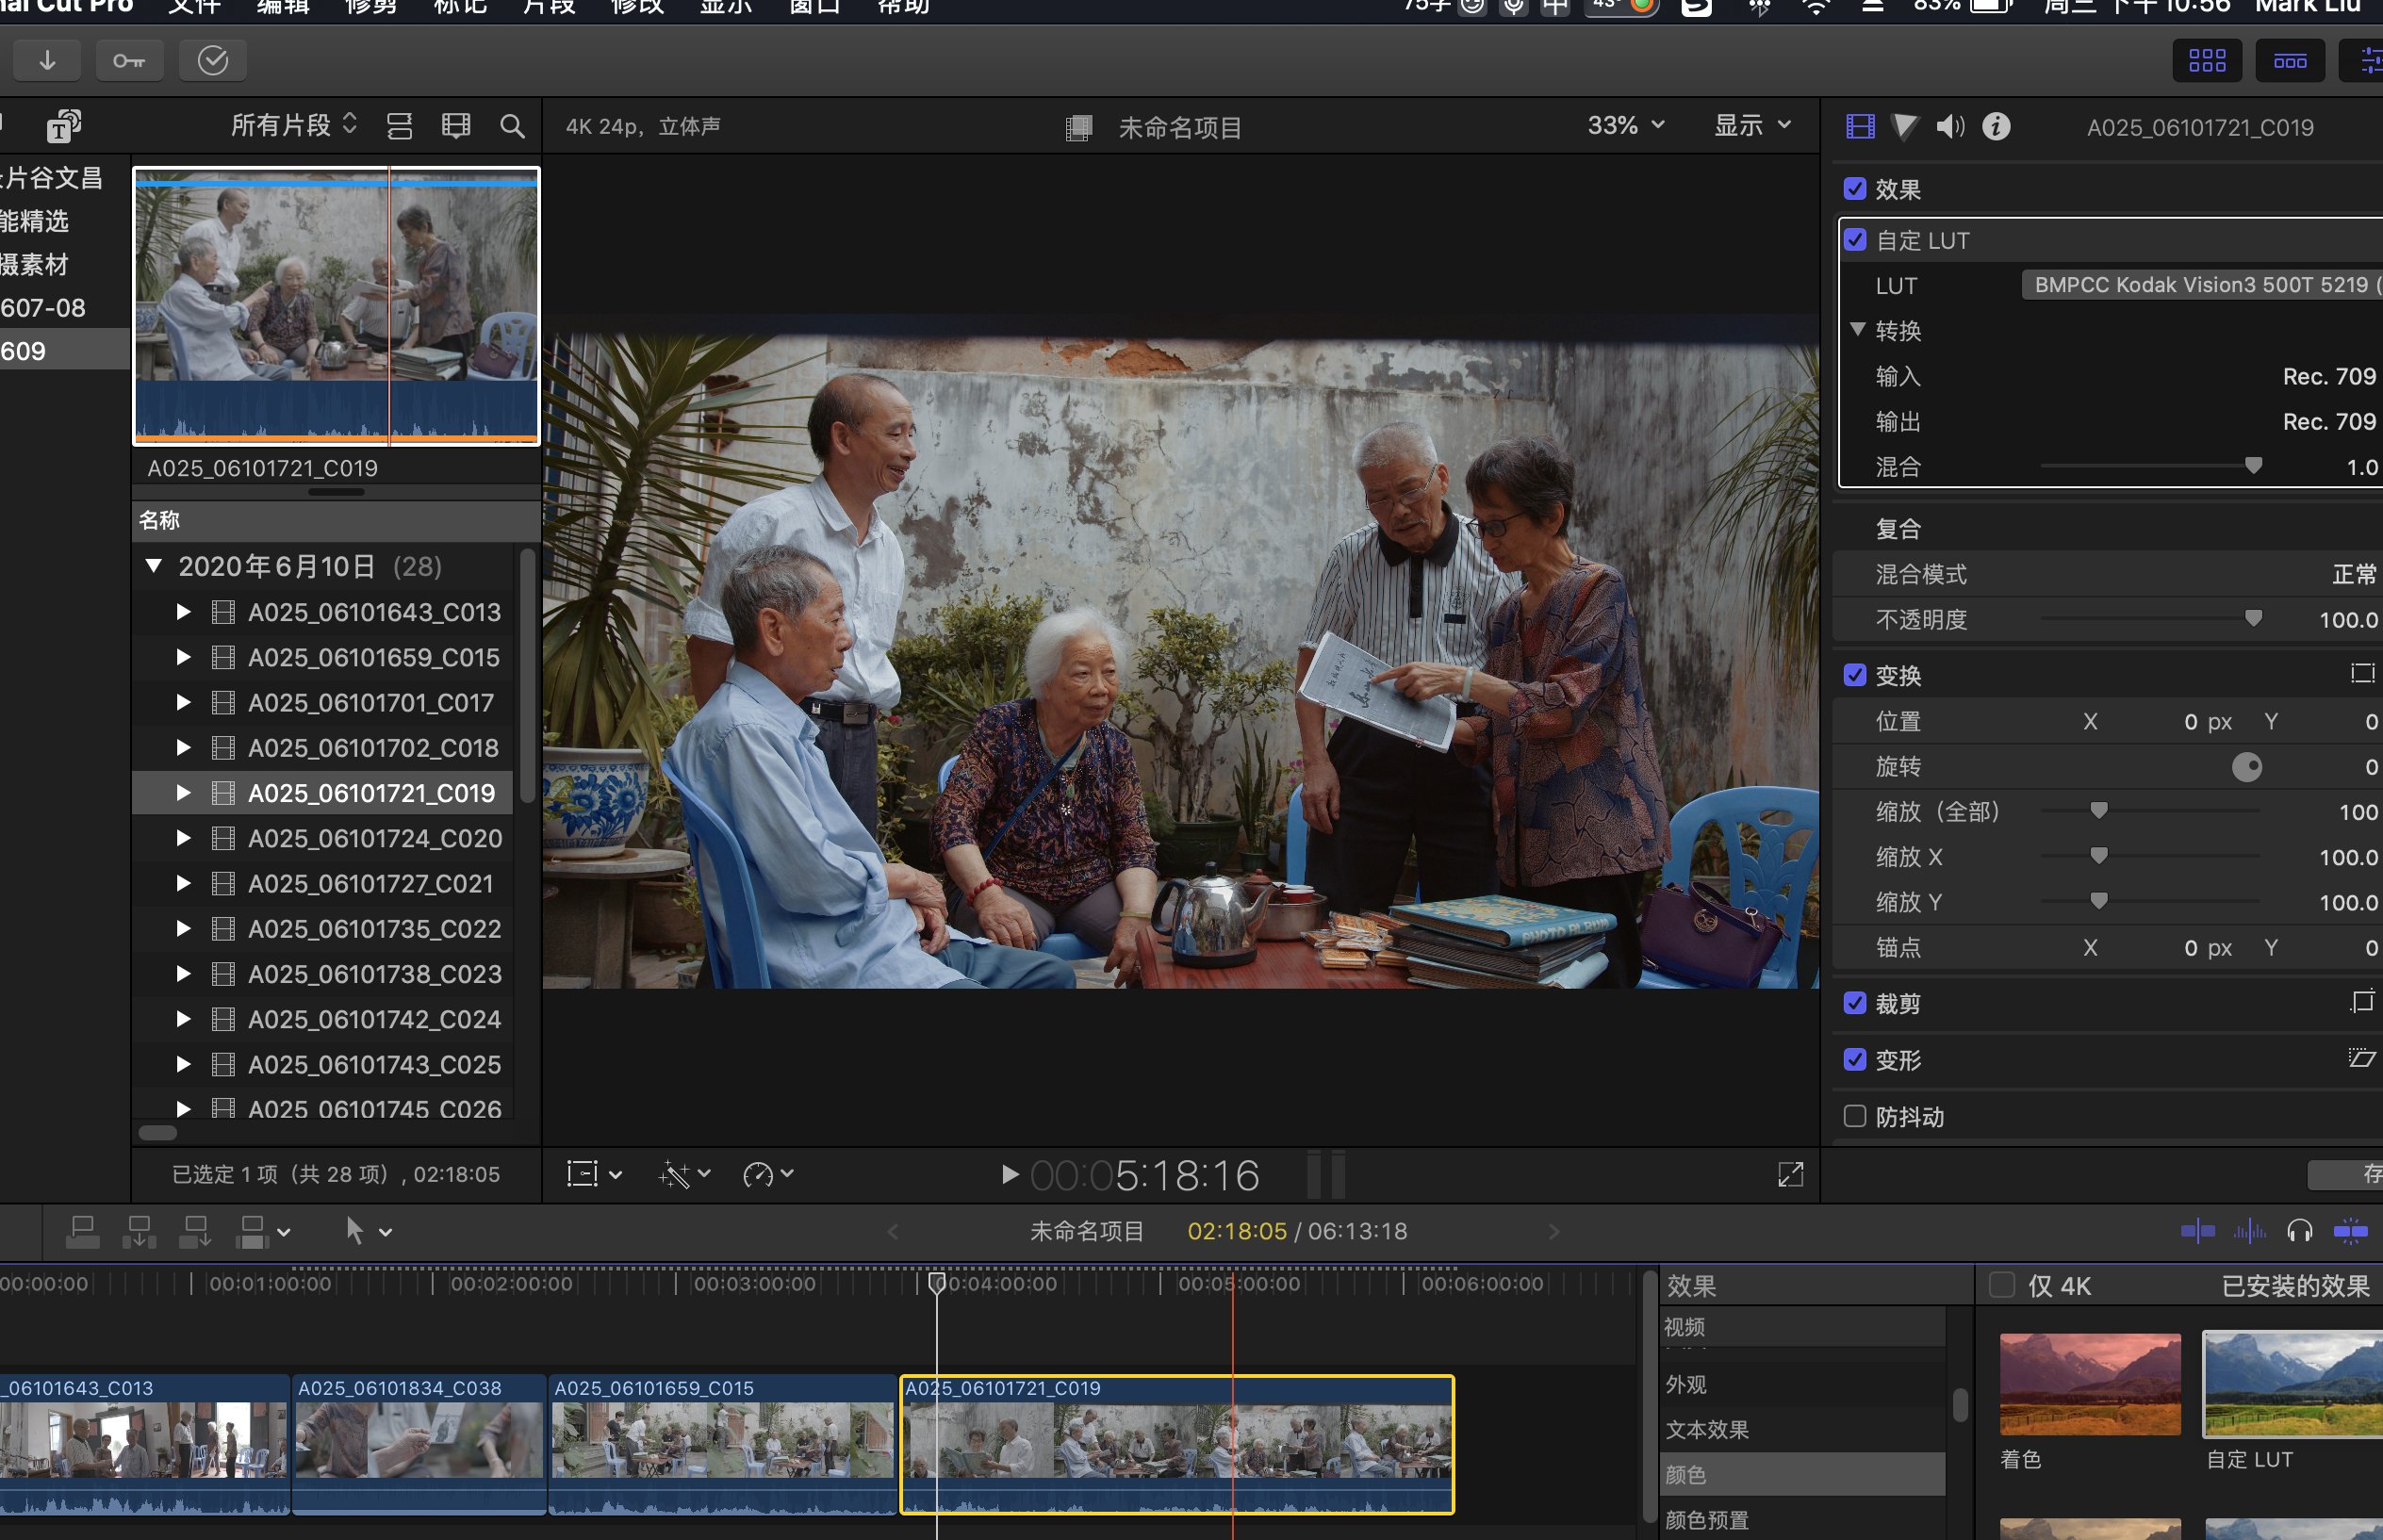
Task: Open the keyword editor key icon
Action: 129,61
